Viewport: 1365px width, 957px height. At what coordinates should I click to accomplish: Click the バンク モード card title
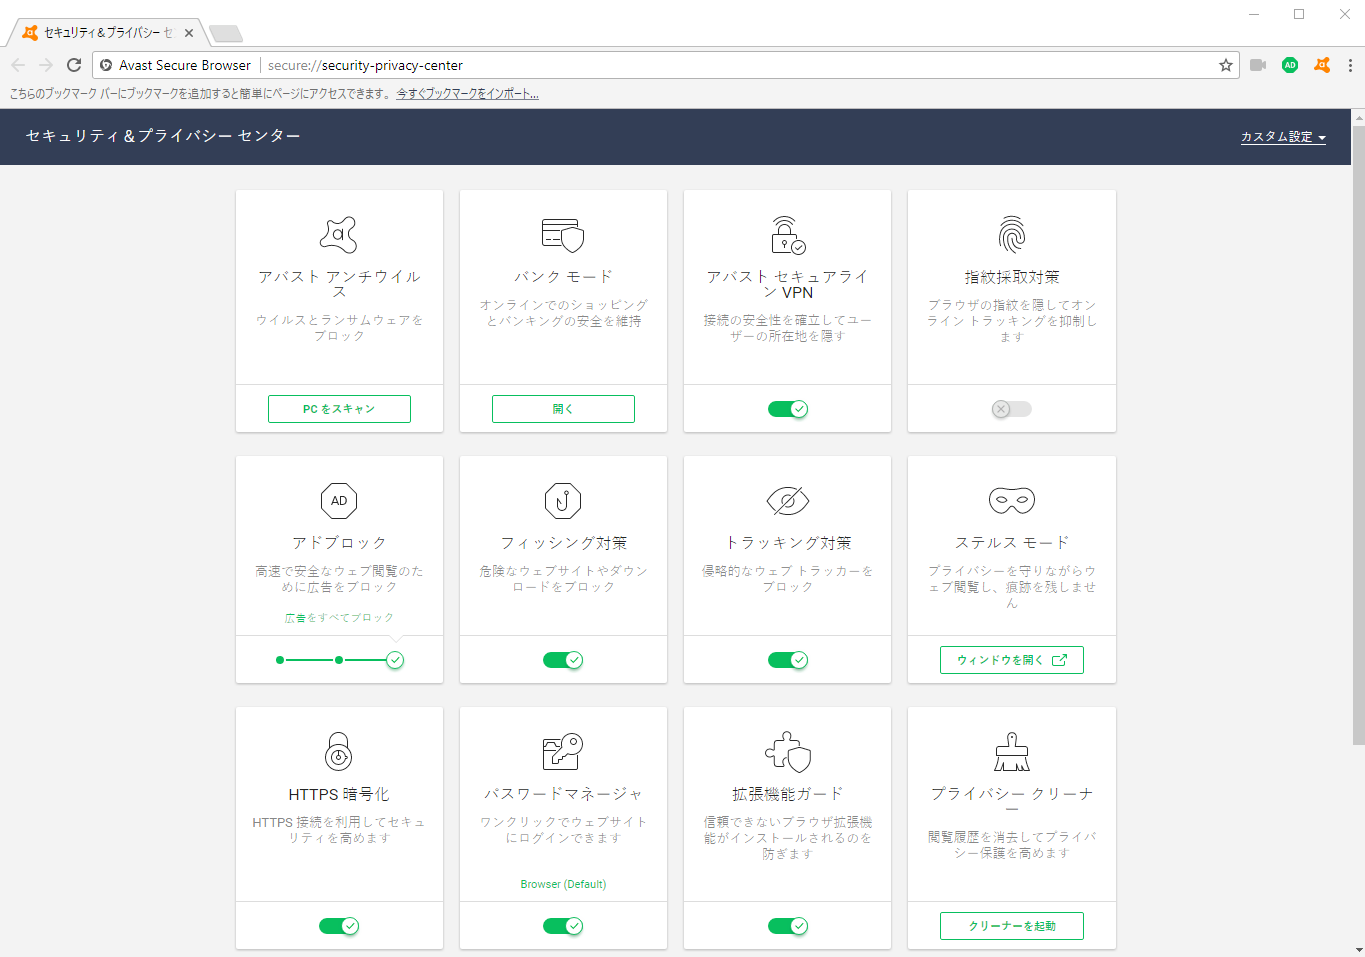coord(563,277)
